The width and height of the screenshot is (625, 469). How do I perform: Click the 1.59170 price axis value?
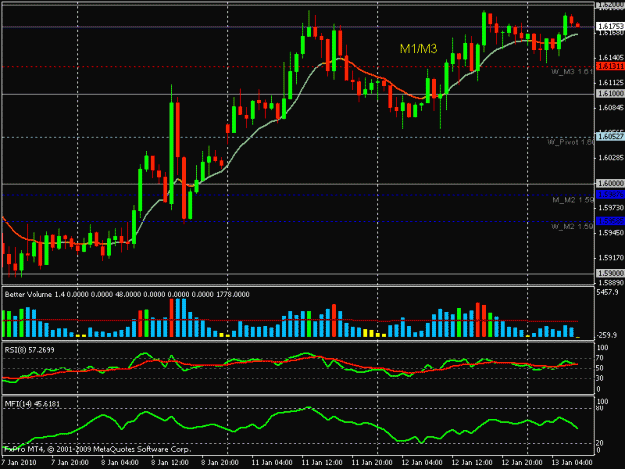click(x=611, y=258)
